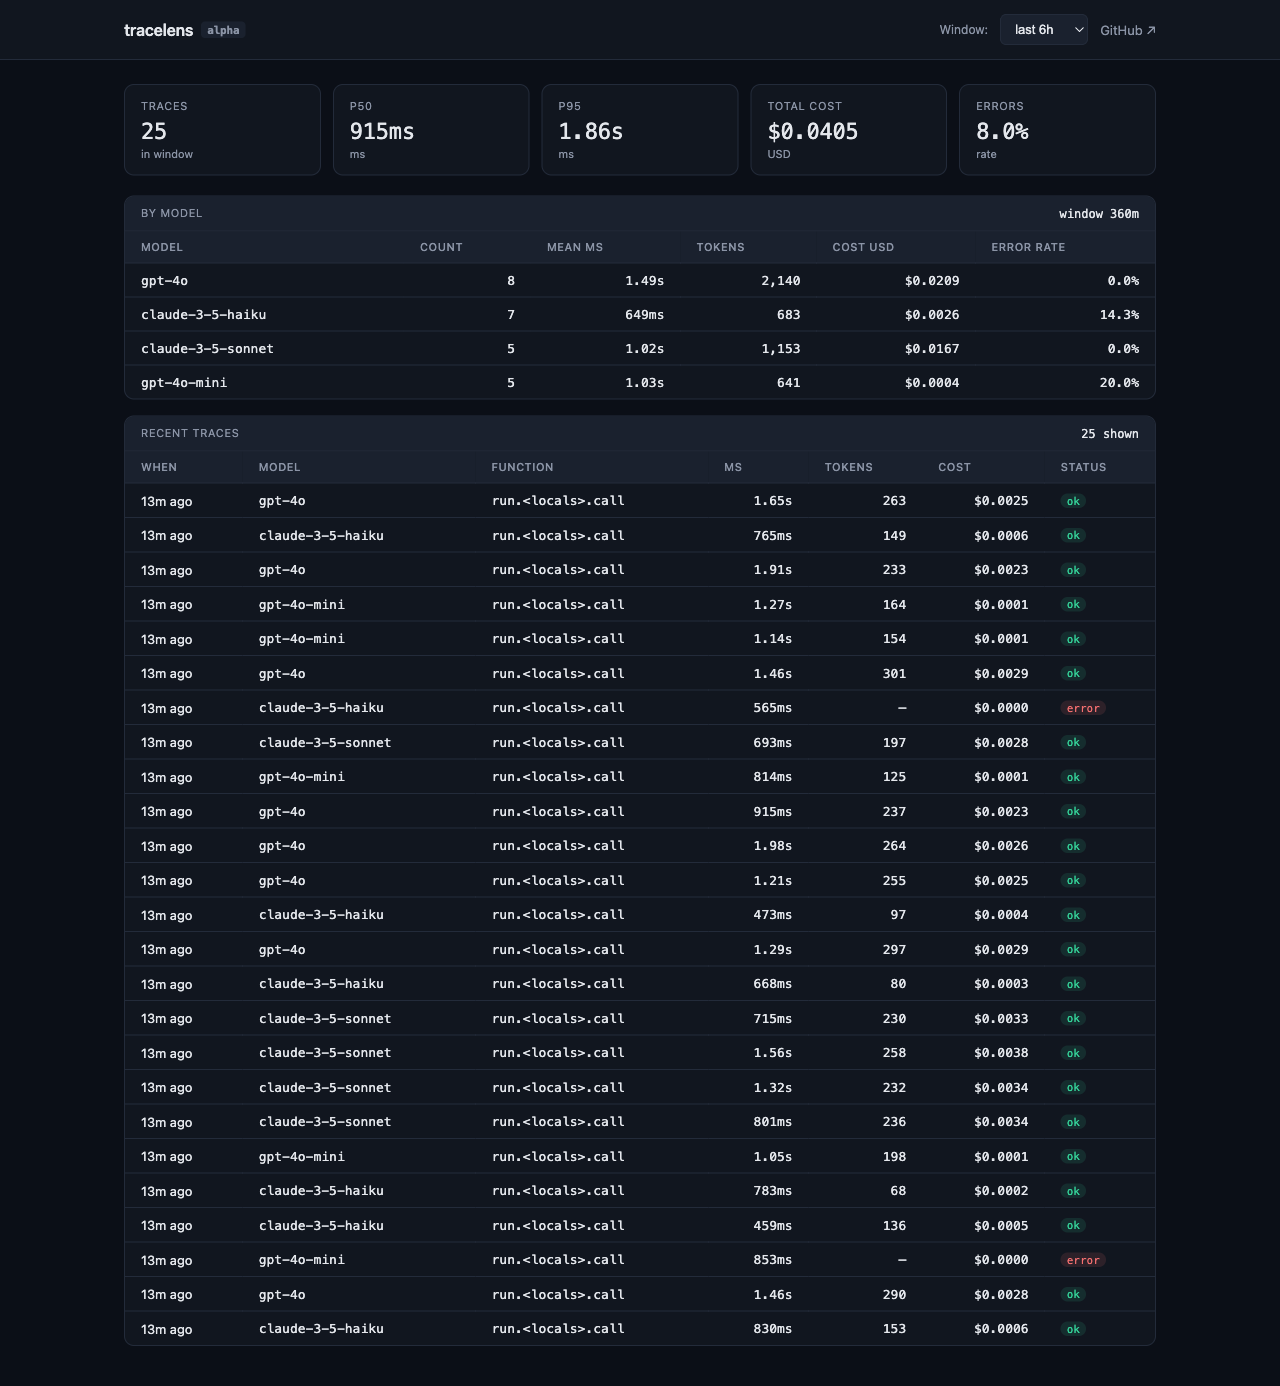
Task: Click the STATUS column header
Action: click(1083, 467)
